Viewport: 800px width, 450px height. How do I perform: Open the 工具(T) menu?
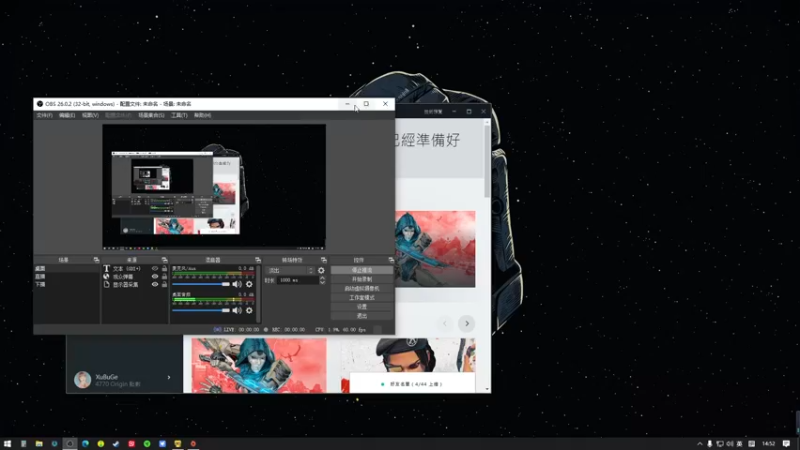pos(179,115)
